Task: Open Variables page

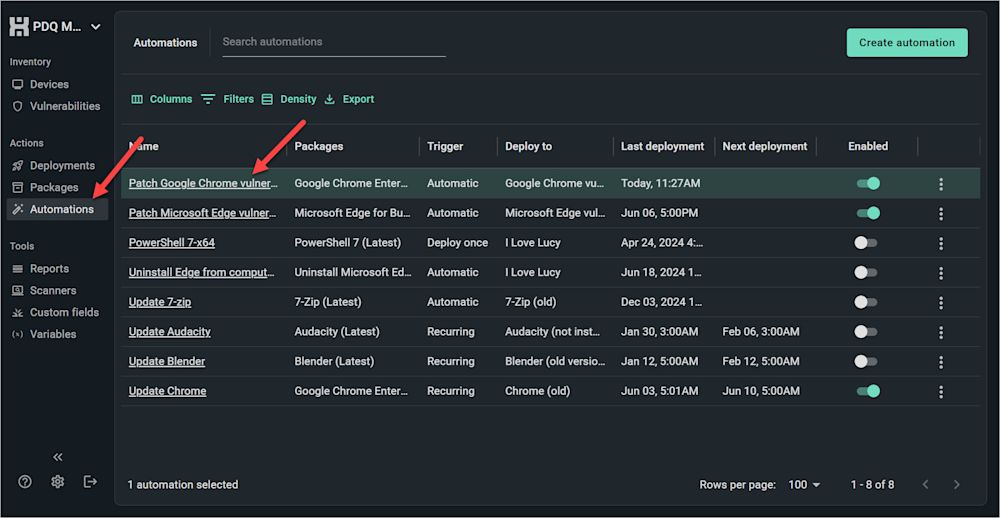Action: pyautogui.click(x=44, y=334)
